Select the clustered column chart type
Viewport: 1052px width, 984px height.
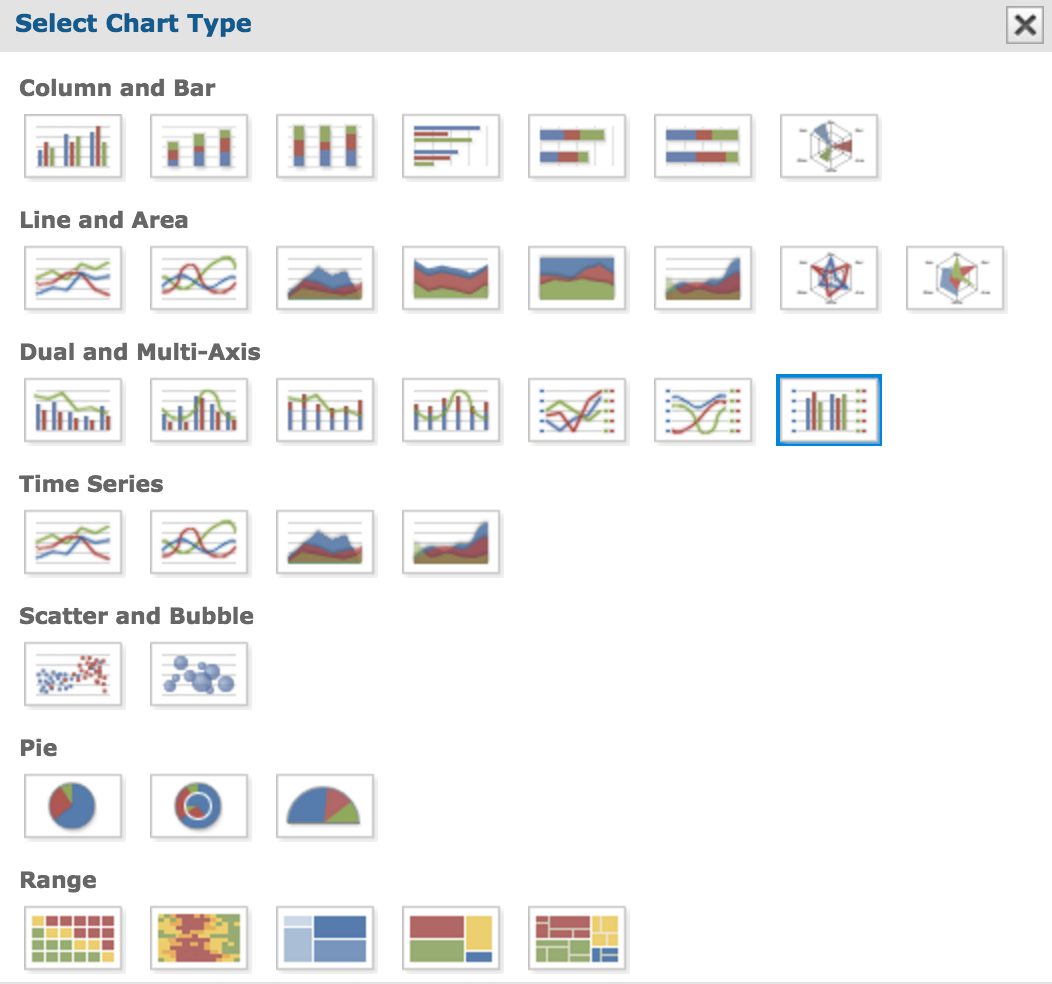pyautogui.click(x=73, y=146)
